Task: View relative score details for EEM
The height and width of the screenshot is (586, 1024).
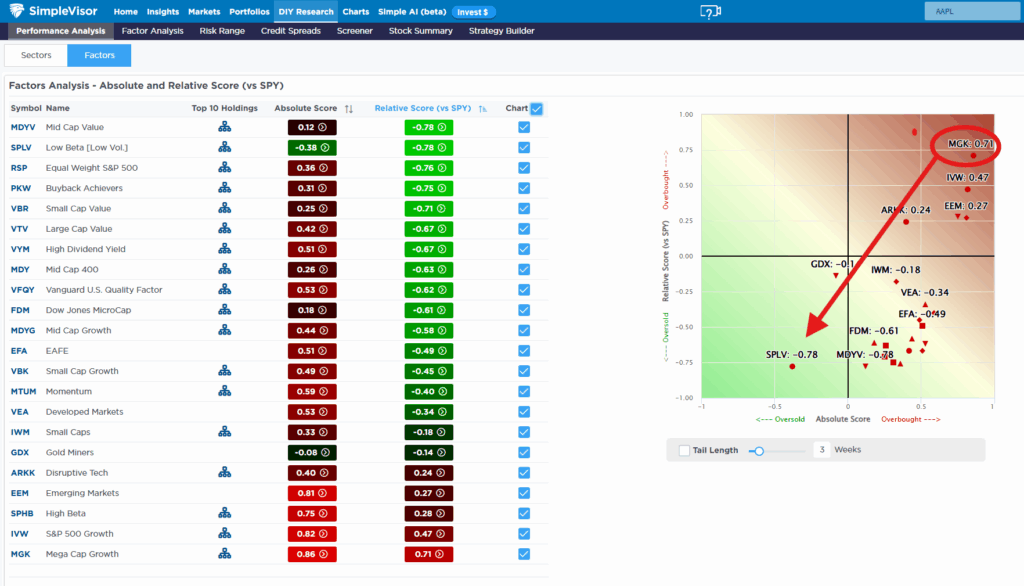Action: tap(429, 493)
